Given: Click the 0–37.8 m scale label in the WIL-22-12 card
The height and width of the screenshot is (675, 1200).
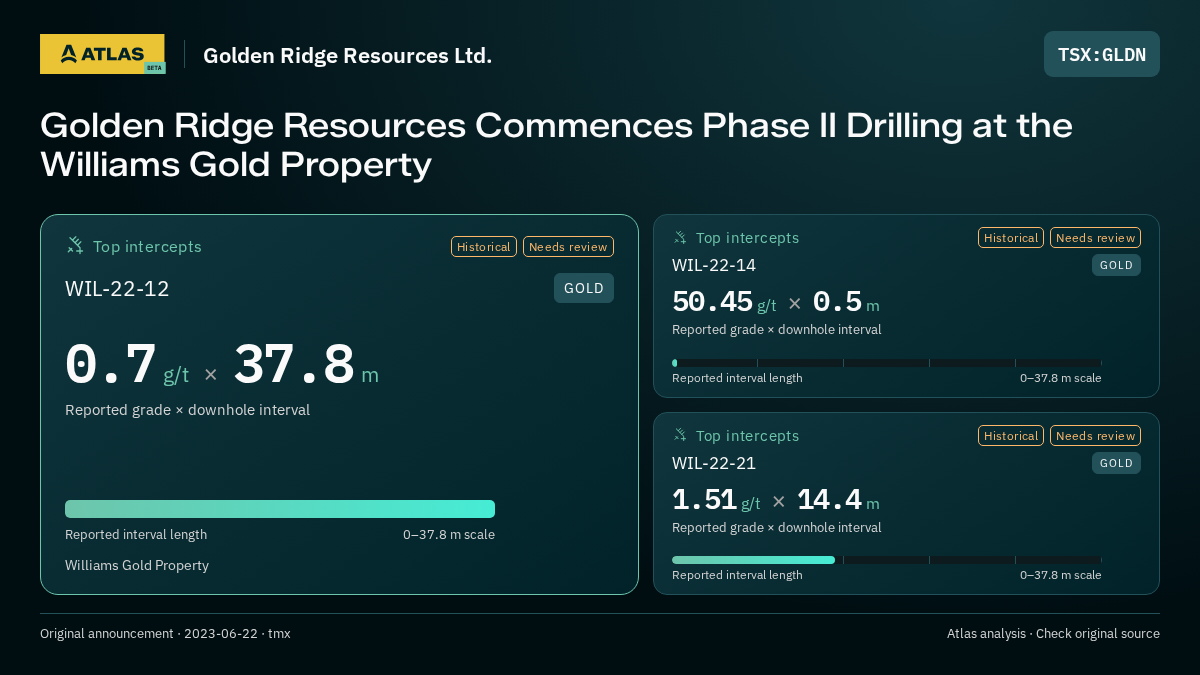Looking at the screenshot, I should coord(449,534).
